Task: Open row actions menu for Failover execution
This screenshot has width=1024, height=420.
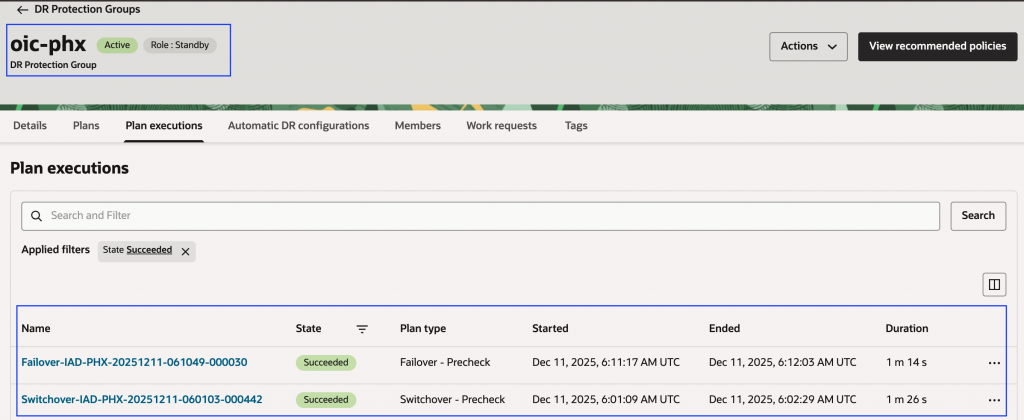Action: (993, 363)
